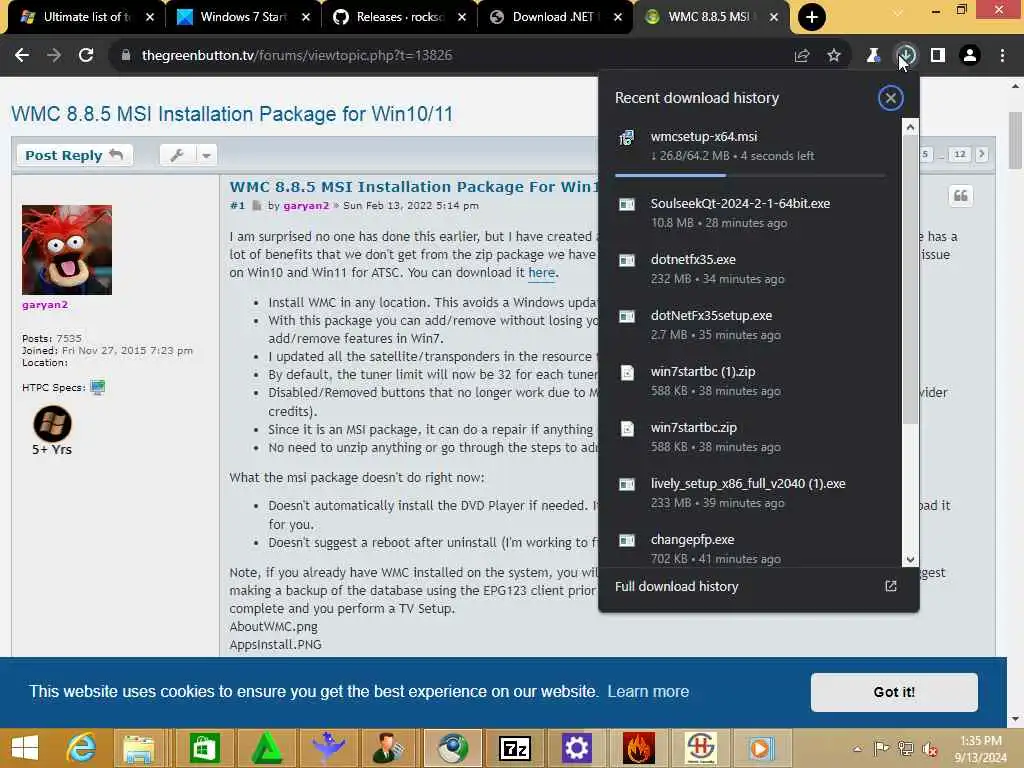
Task: Open SoulseekQt-2024-2-1-64bit.exe download entry
Action: point(750,213)
